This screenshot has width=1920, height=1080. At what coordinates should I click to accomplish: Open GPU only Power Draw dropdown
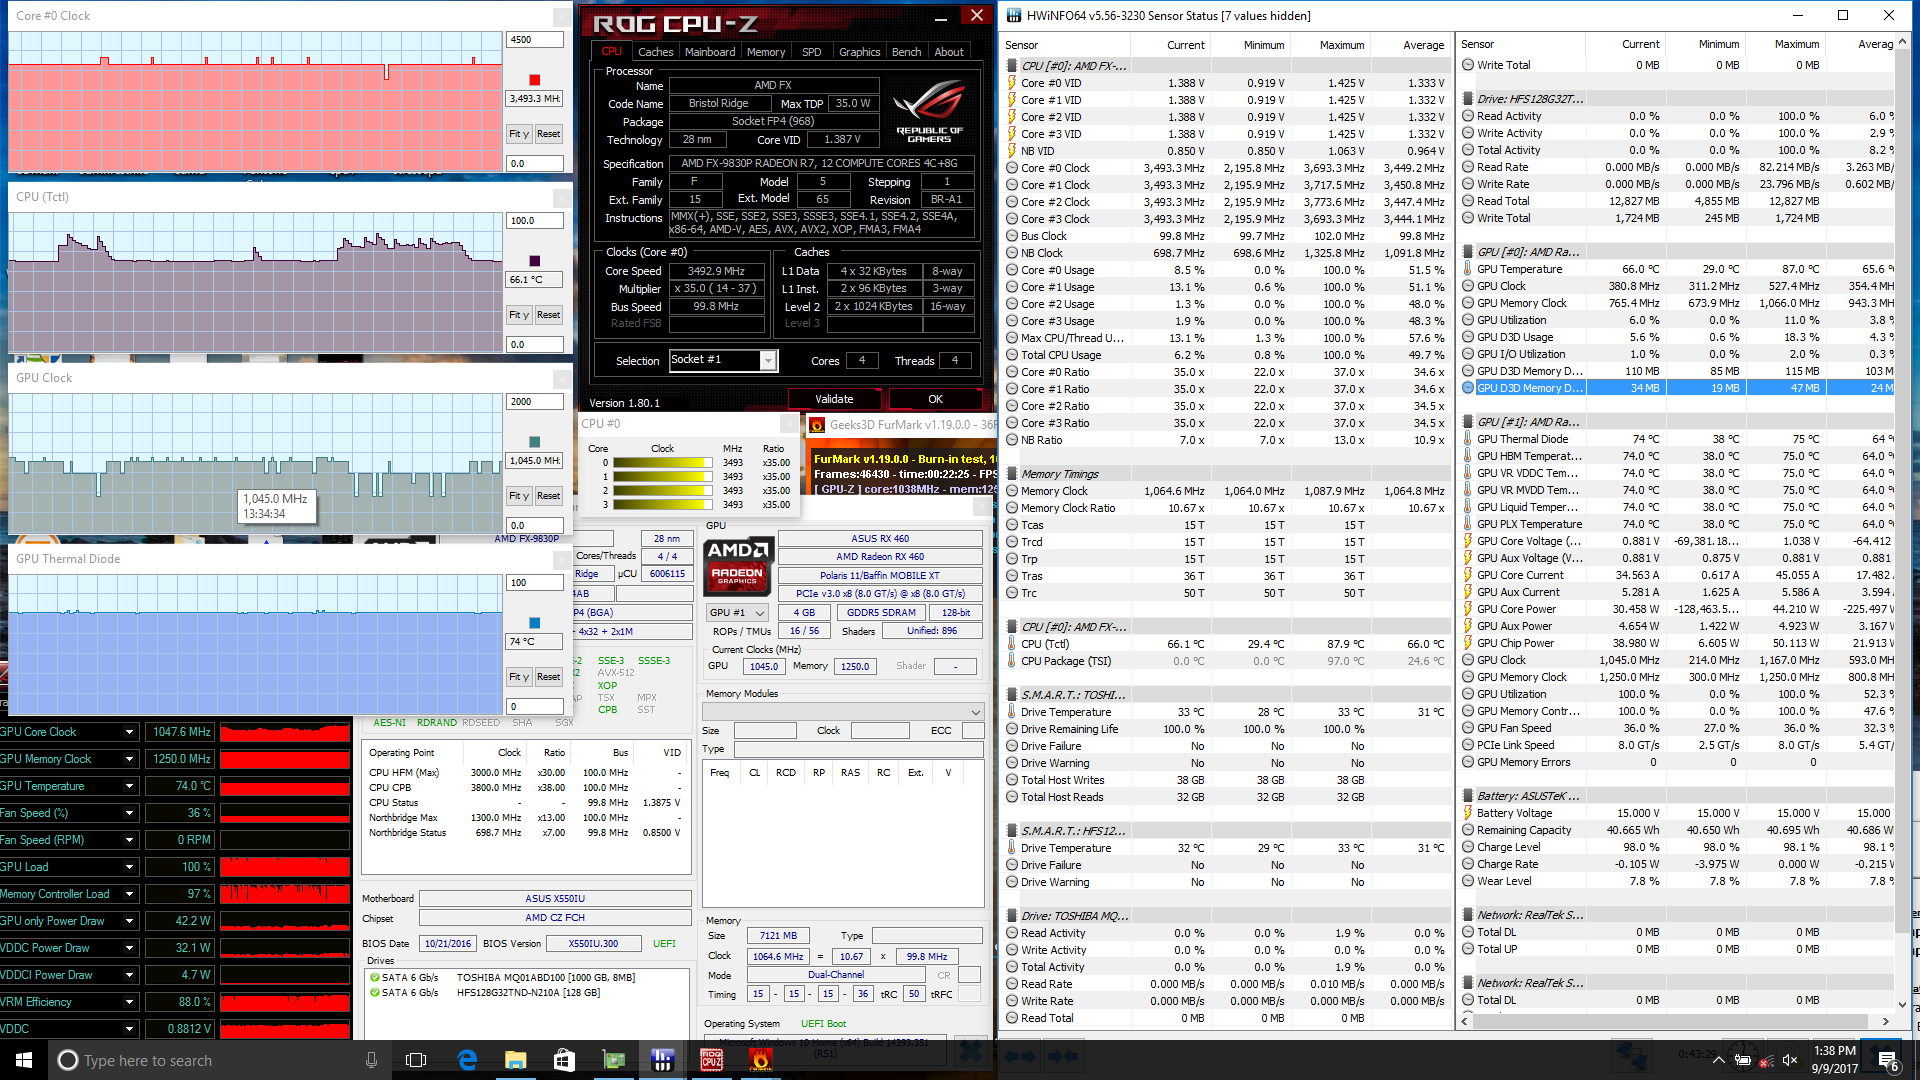pos(129,921)
